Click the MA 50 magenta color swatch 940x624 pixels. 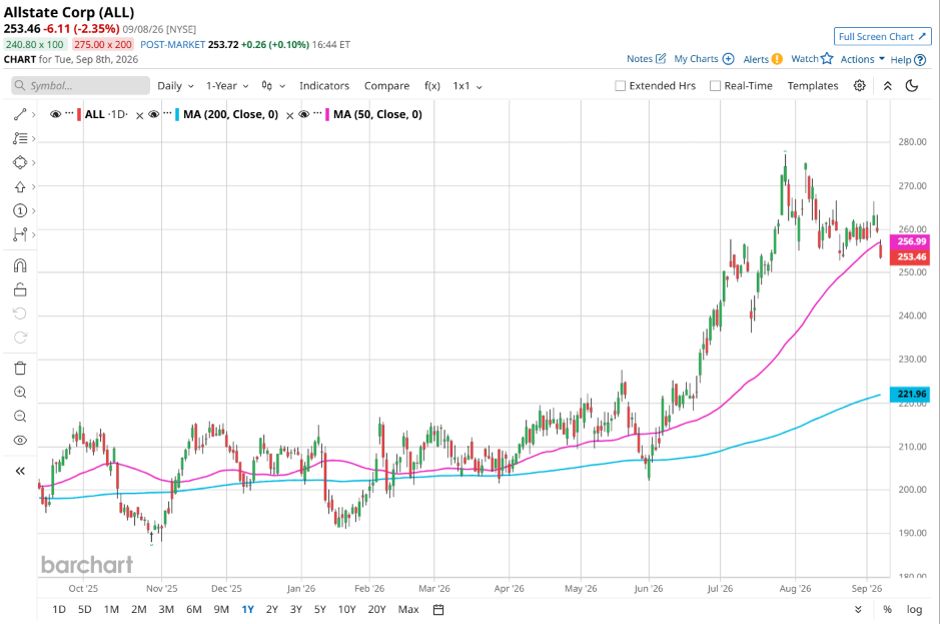(x=327, y=114)
